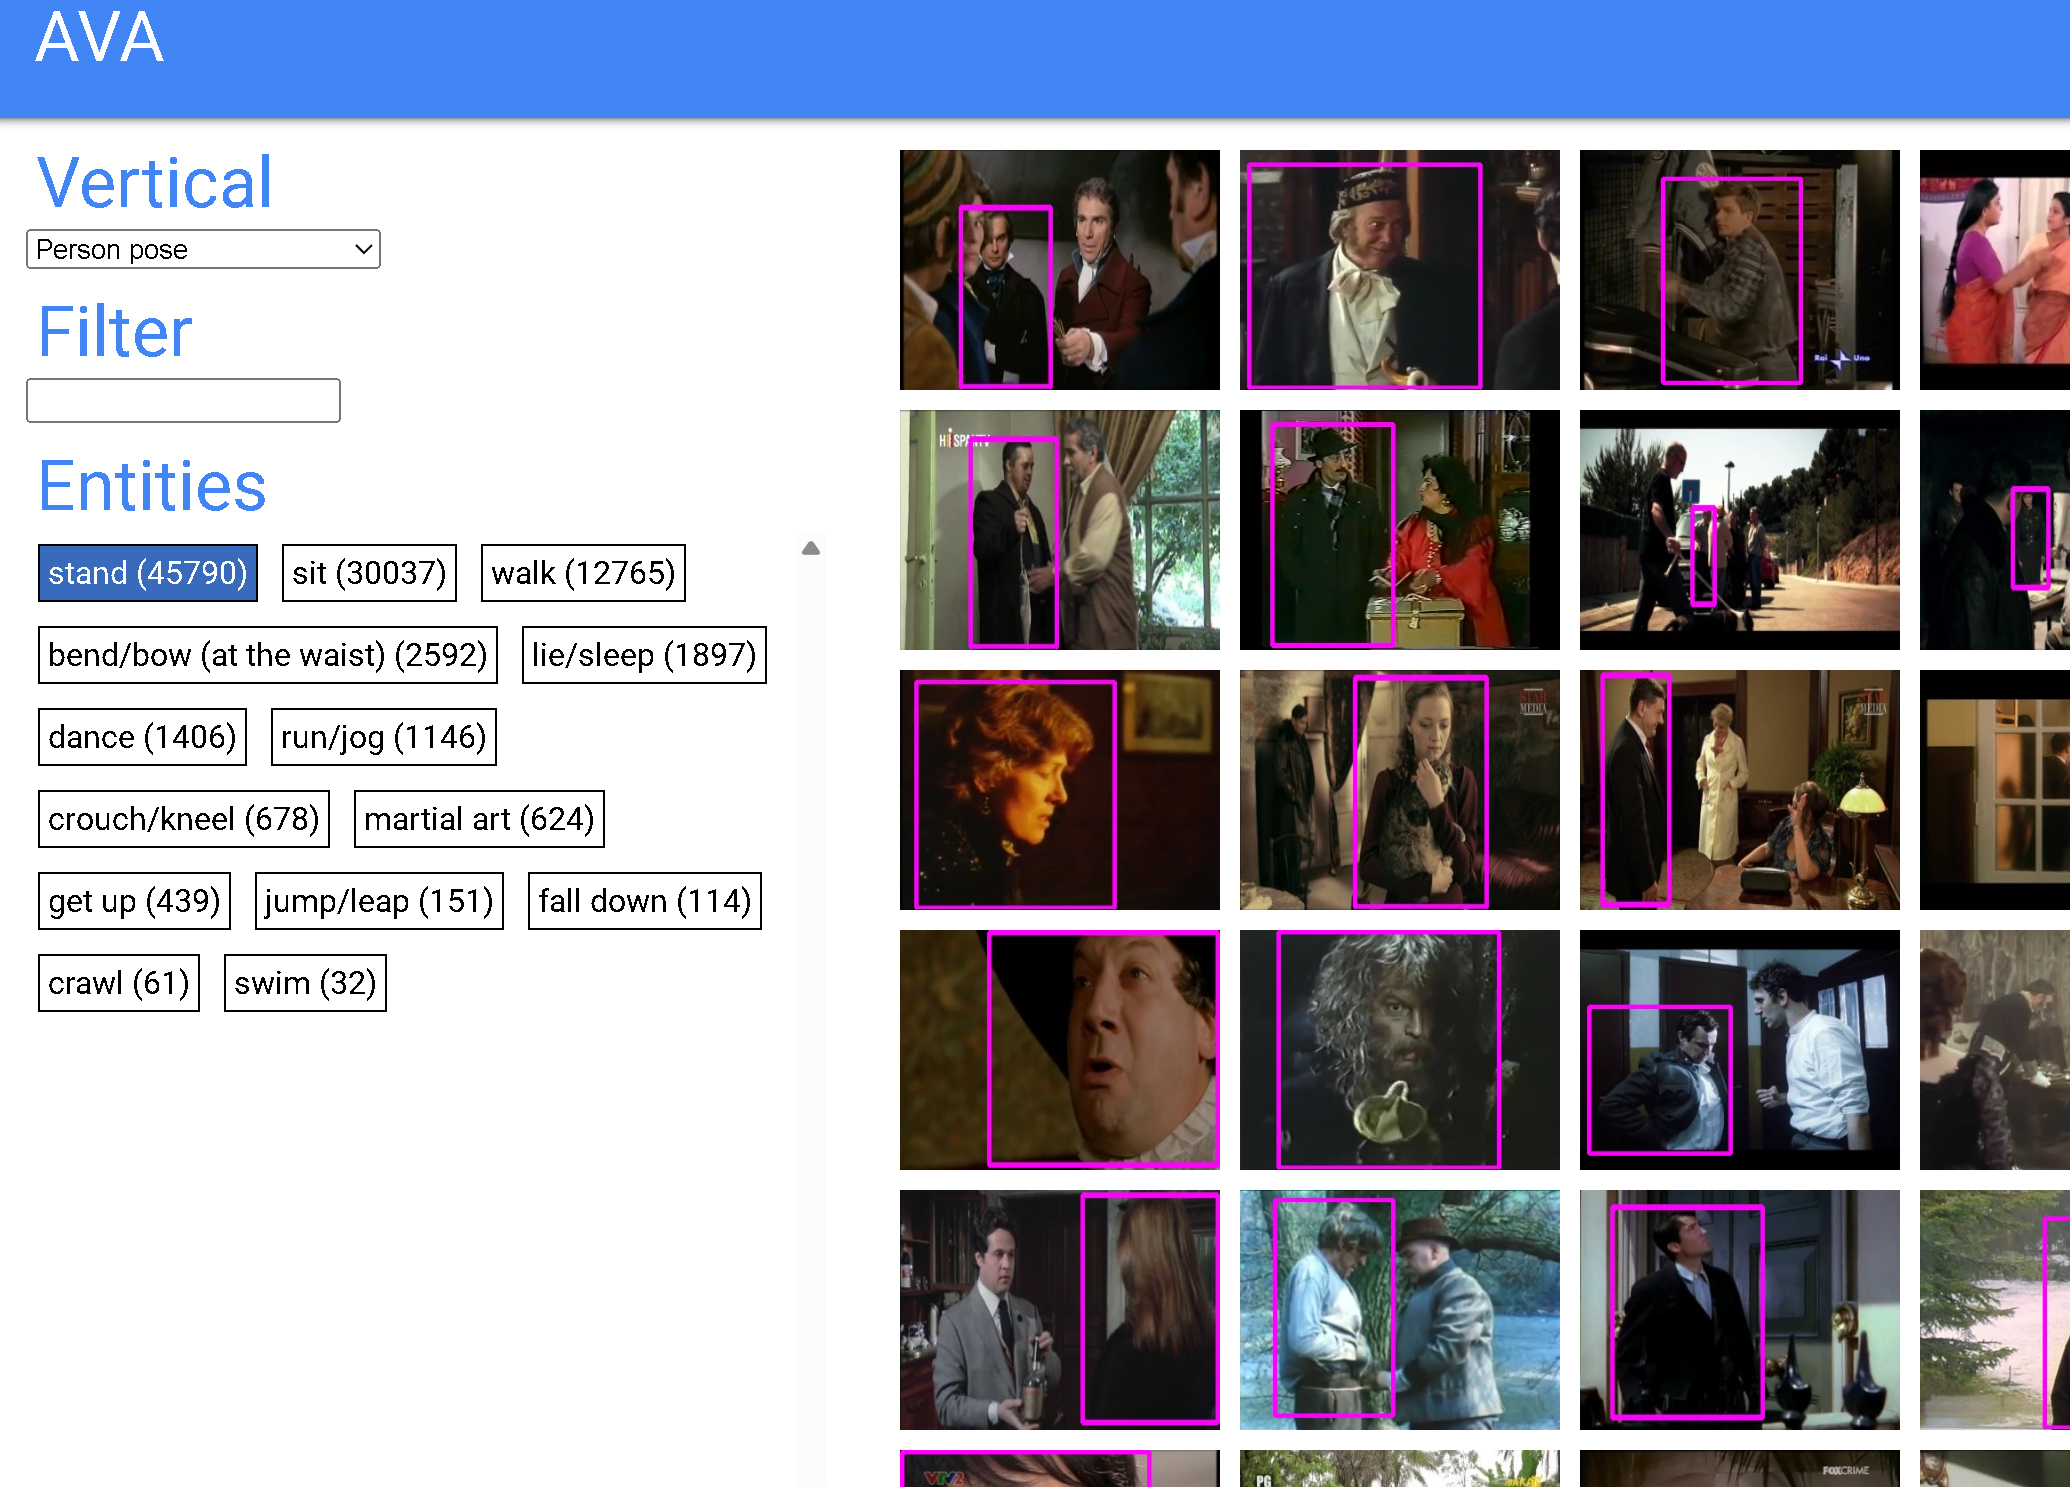Pick the crouch/kneel (678) entity
Viewport: 2070px width, 1487px height.
(x=184, y=819)
